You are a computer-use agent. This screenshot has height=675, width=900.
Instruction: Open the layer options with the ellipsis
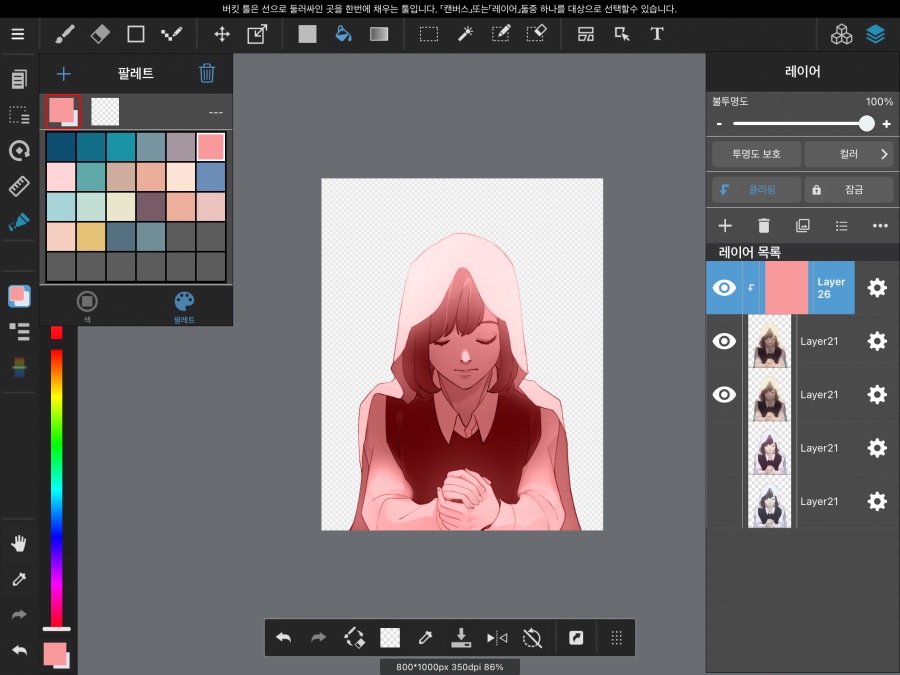tap(880, 225)
